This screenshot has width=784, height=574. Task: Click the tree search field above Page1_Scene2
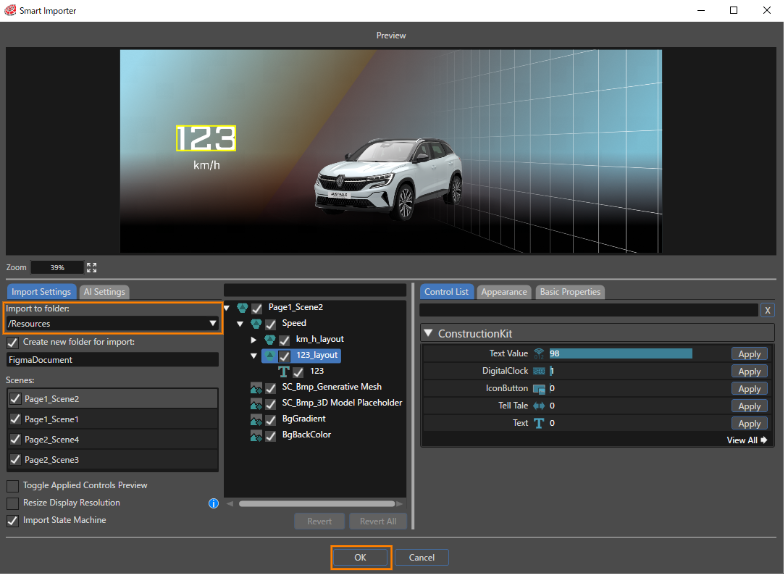pos(315,290)
